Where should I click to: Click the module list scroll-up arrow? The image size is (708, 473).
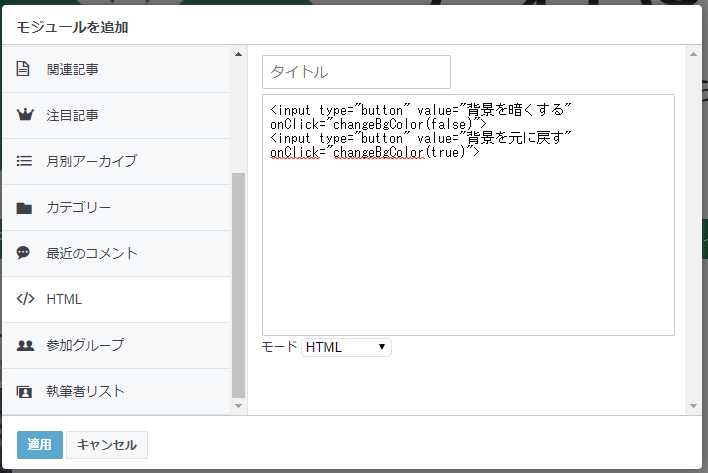pos(238,54)
